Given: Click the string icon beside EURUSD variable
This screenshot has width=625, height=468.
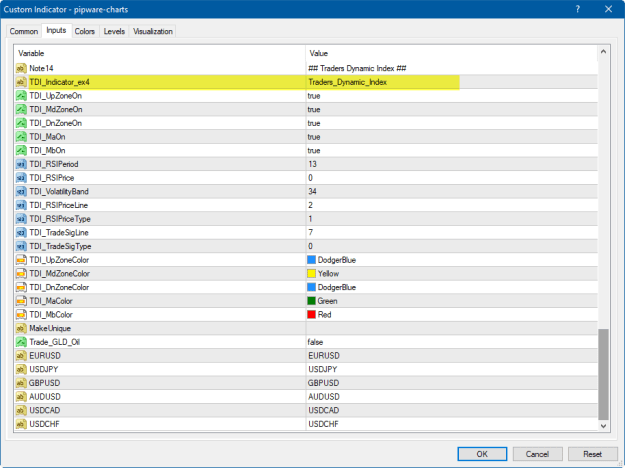Looking at the screenshot, I should 21,356.
